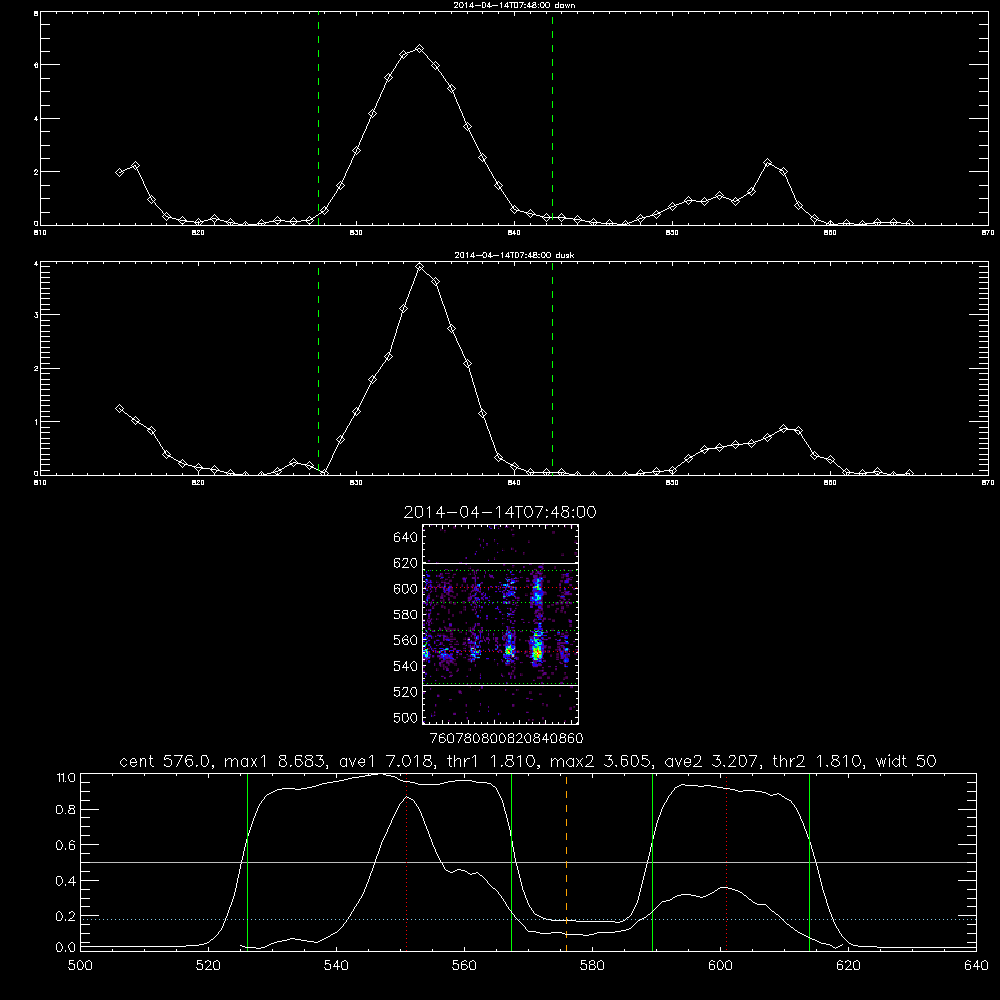Image resolution: width=1000 pixels, height=1000 pixels.
Task: Click the '640' y-axis label of the spectrogram
Action: tap(406, 538)
